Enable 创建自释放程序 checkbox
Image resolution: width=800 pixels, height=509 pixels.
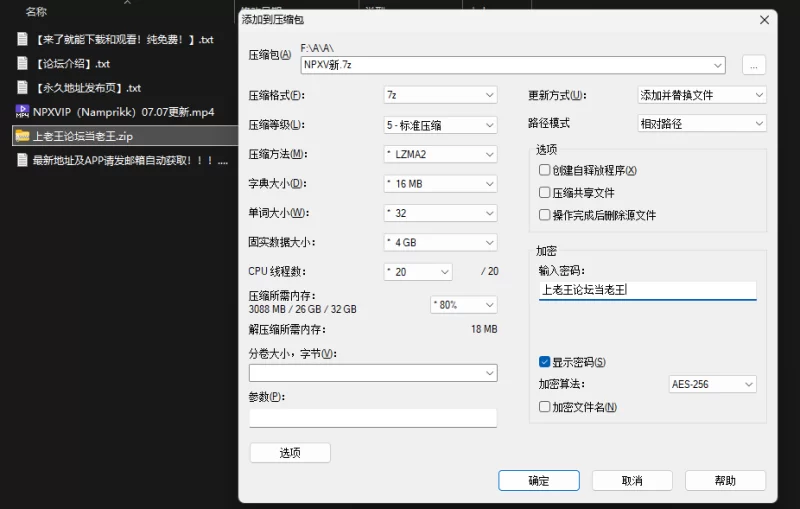pos(544,170)
